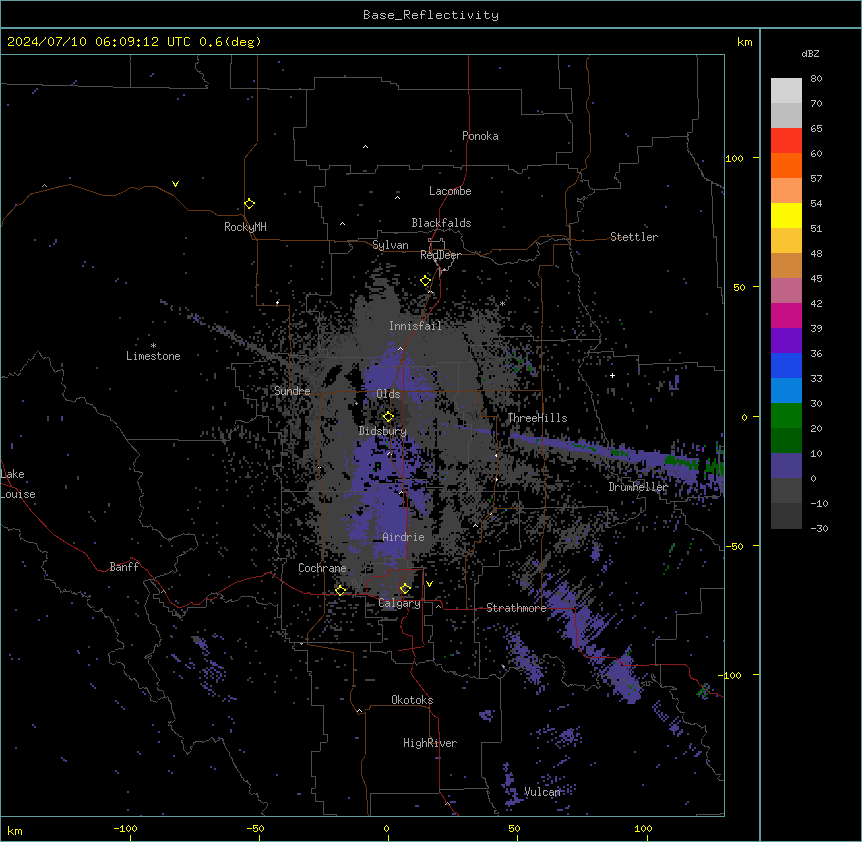This screenshot has width=862, height=842.
Task: Click the Ponoka city label
Action: coord(480,136)
